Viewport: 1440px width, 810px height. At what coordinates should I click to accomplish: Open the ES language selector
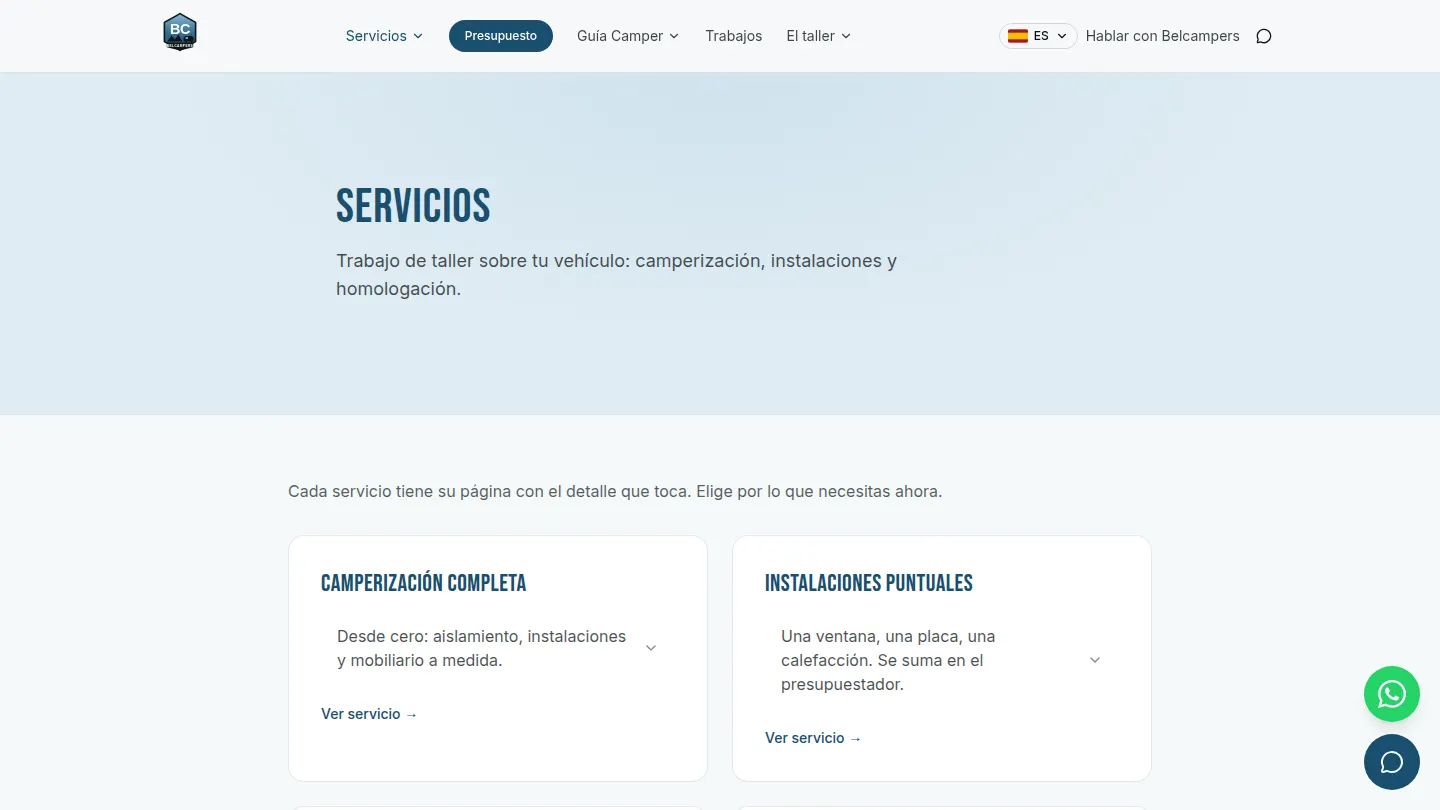tap(1038, 36)
